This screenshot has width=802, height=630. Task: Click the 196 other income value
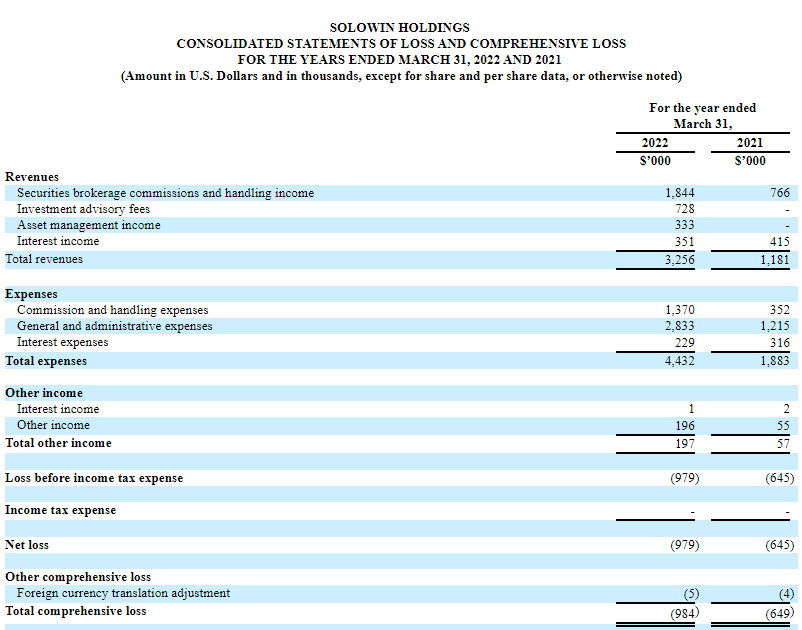684,425
